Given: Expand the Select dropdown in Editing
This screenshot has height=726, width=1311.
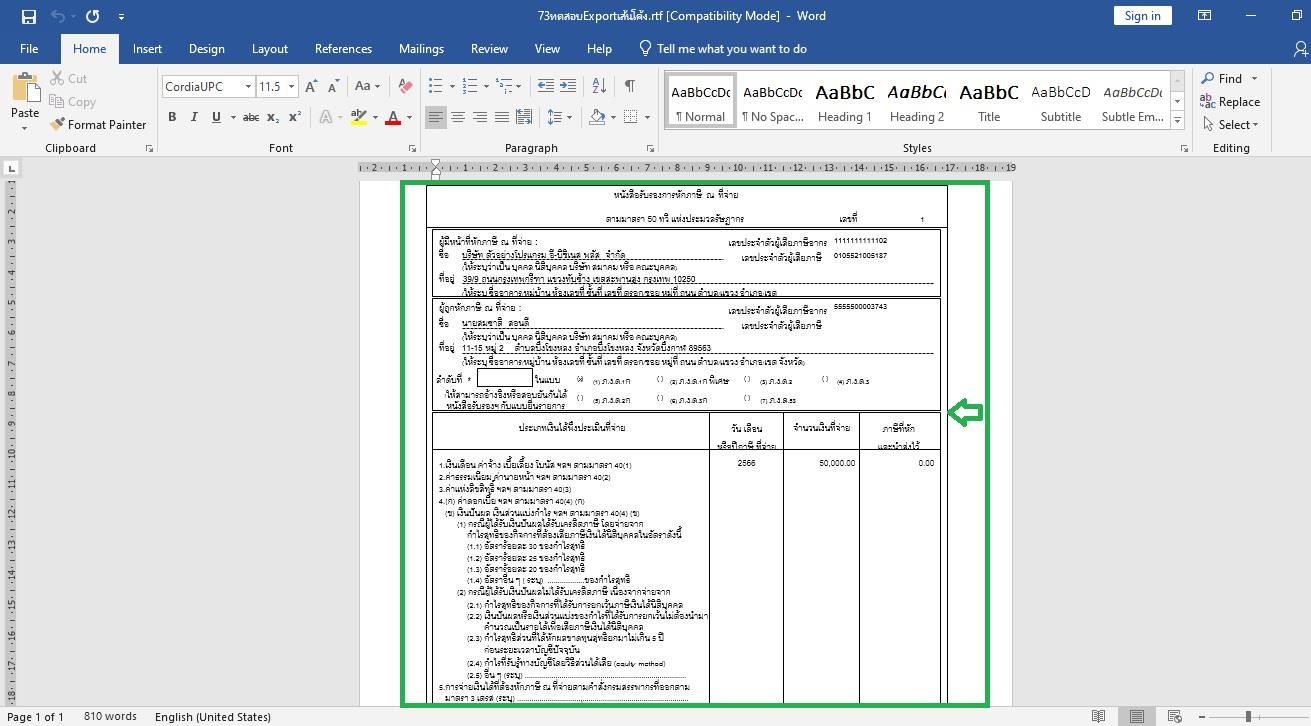Looking at the screenshot, I should point(1230,124).
